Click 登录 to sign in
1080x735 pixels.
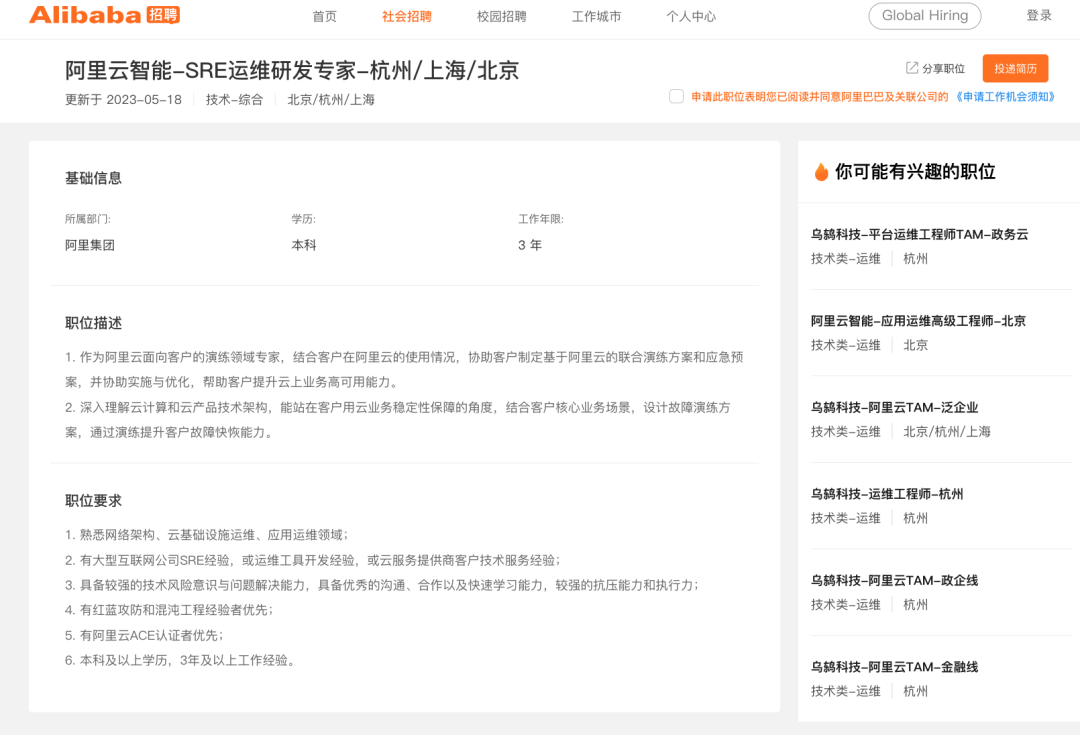click(x=1039, y=16)
